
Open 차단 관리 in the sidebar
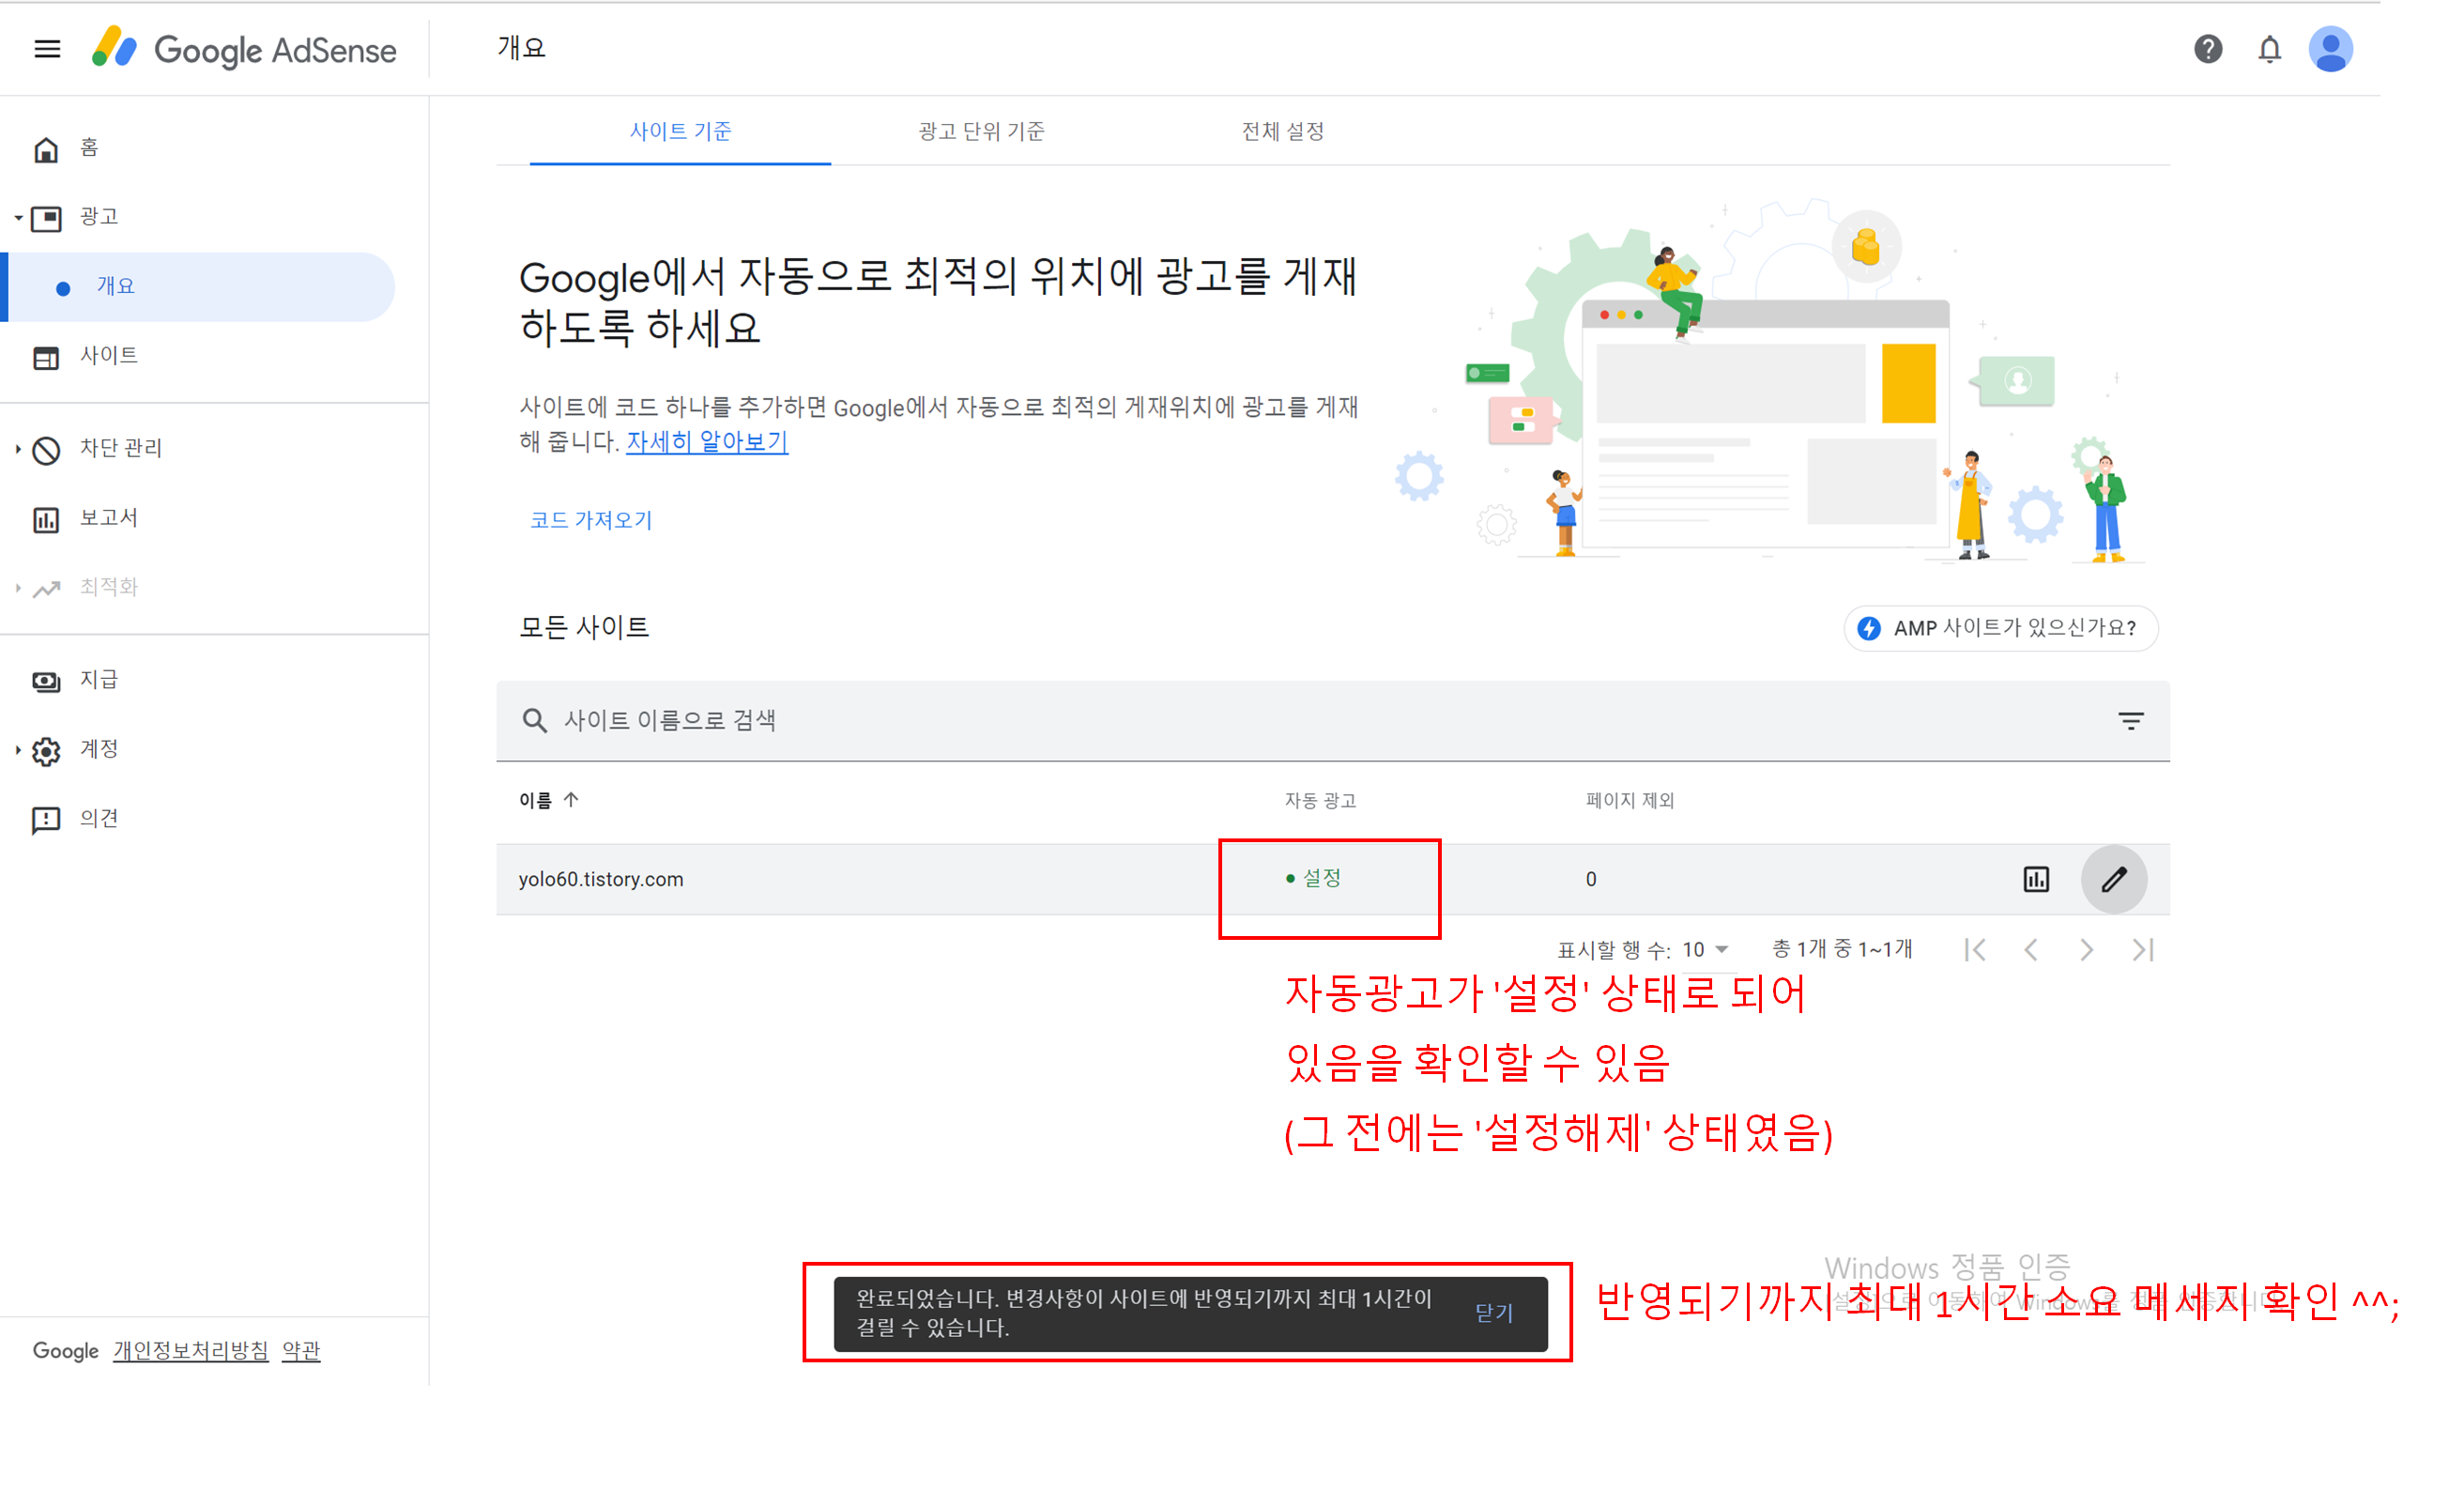tap(121, 448)
